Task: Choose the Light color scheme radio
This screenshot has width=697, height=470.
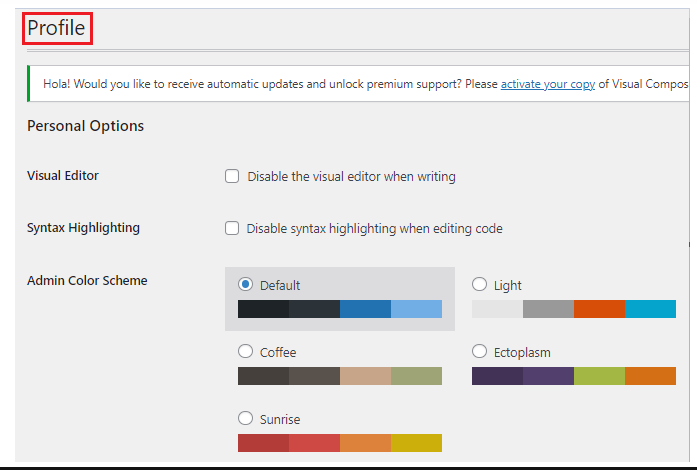Action: (x=479, y=284)
